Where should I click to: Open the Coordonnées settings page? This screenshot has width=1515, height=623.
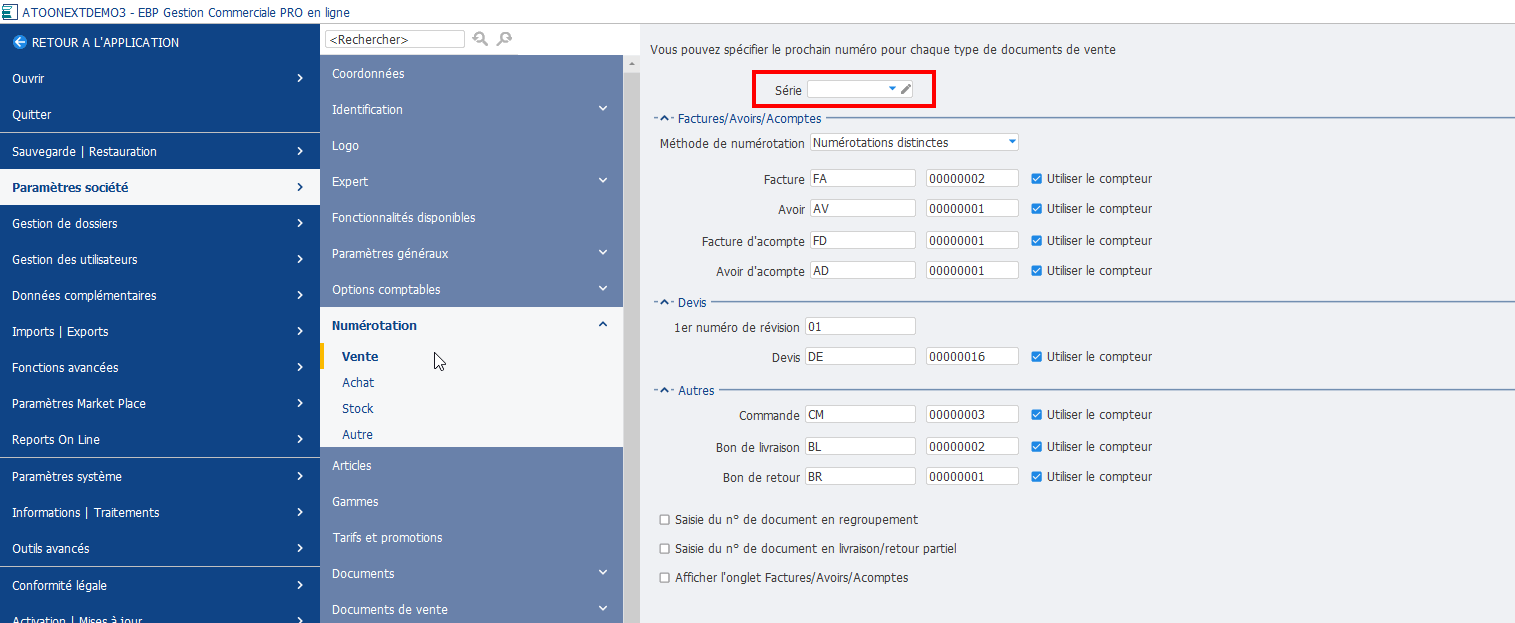368,74
